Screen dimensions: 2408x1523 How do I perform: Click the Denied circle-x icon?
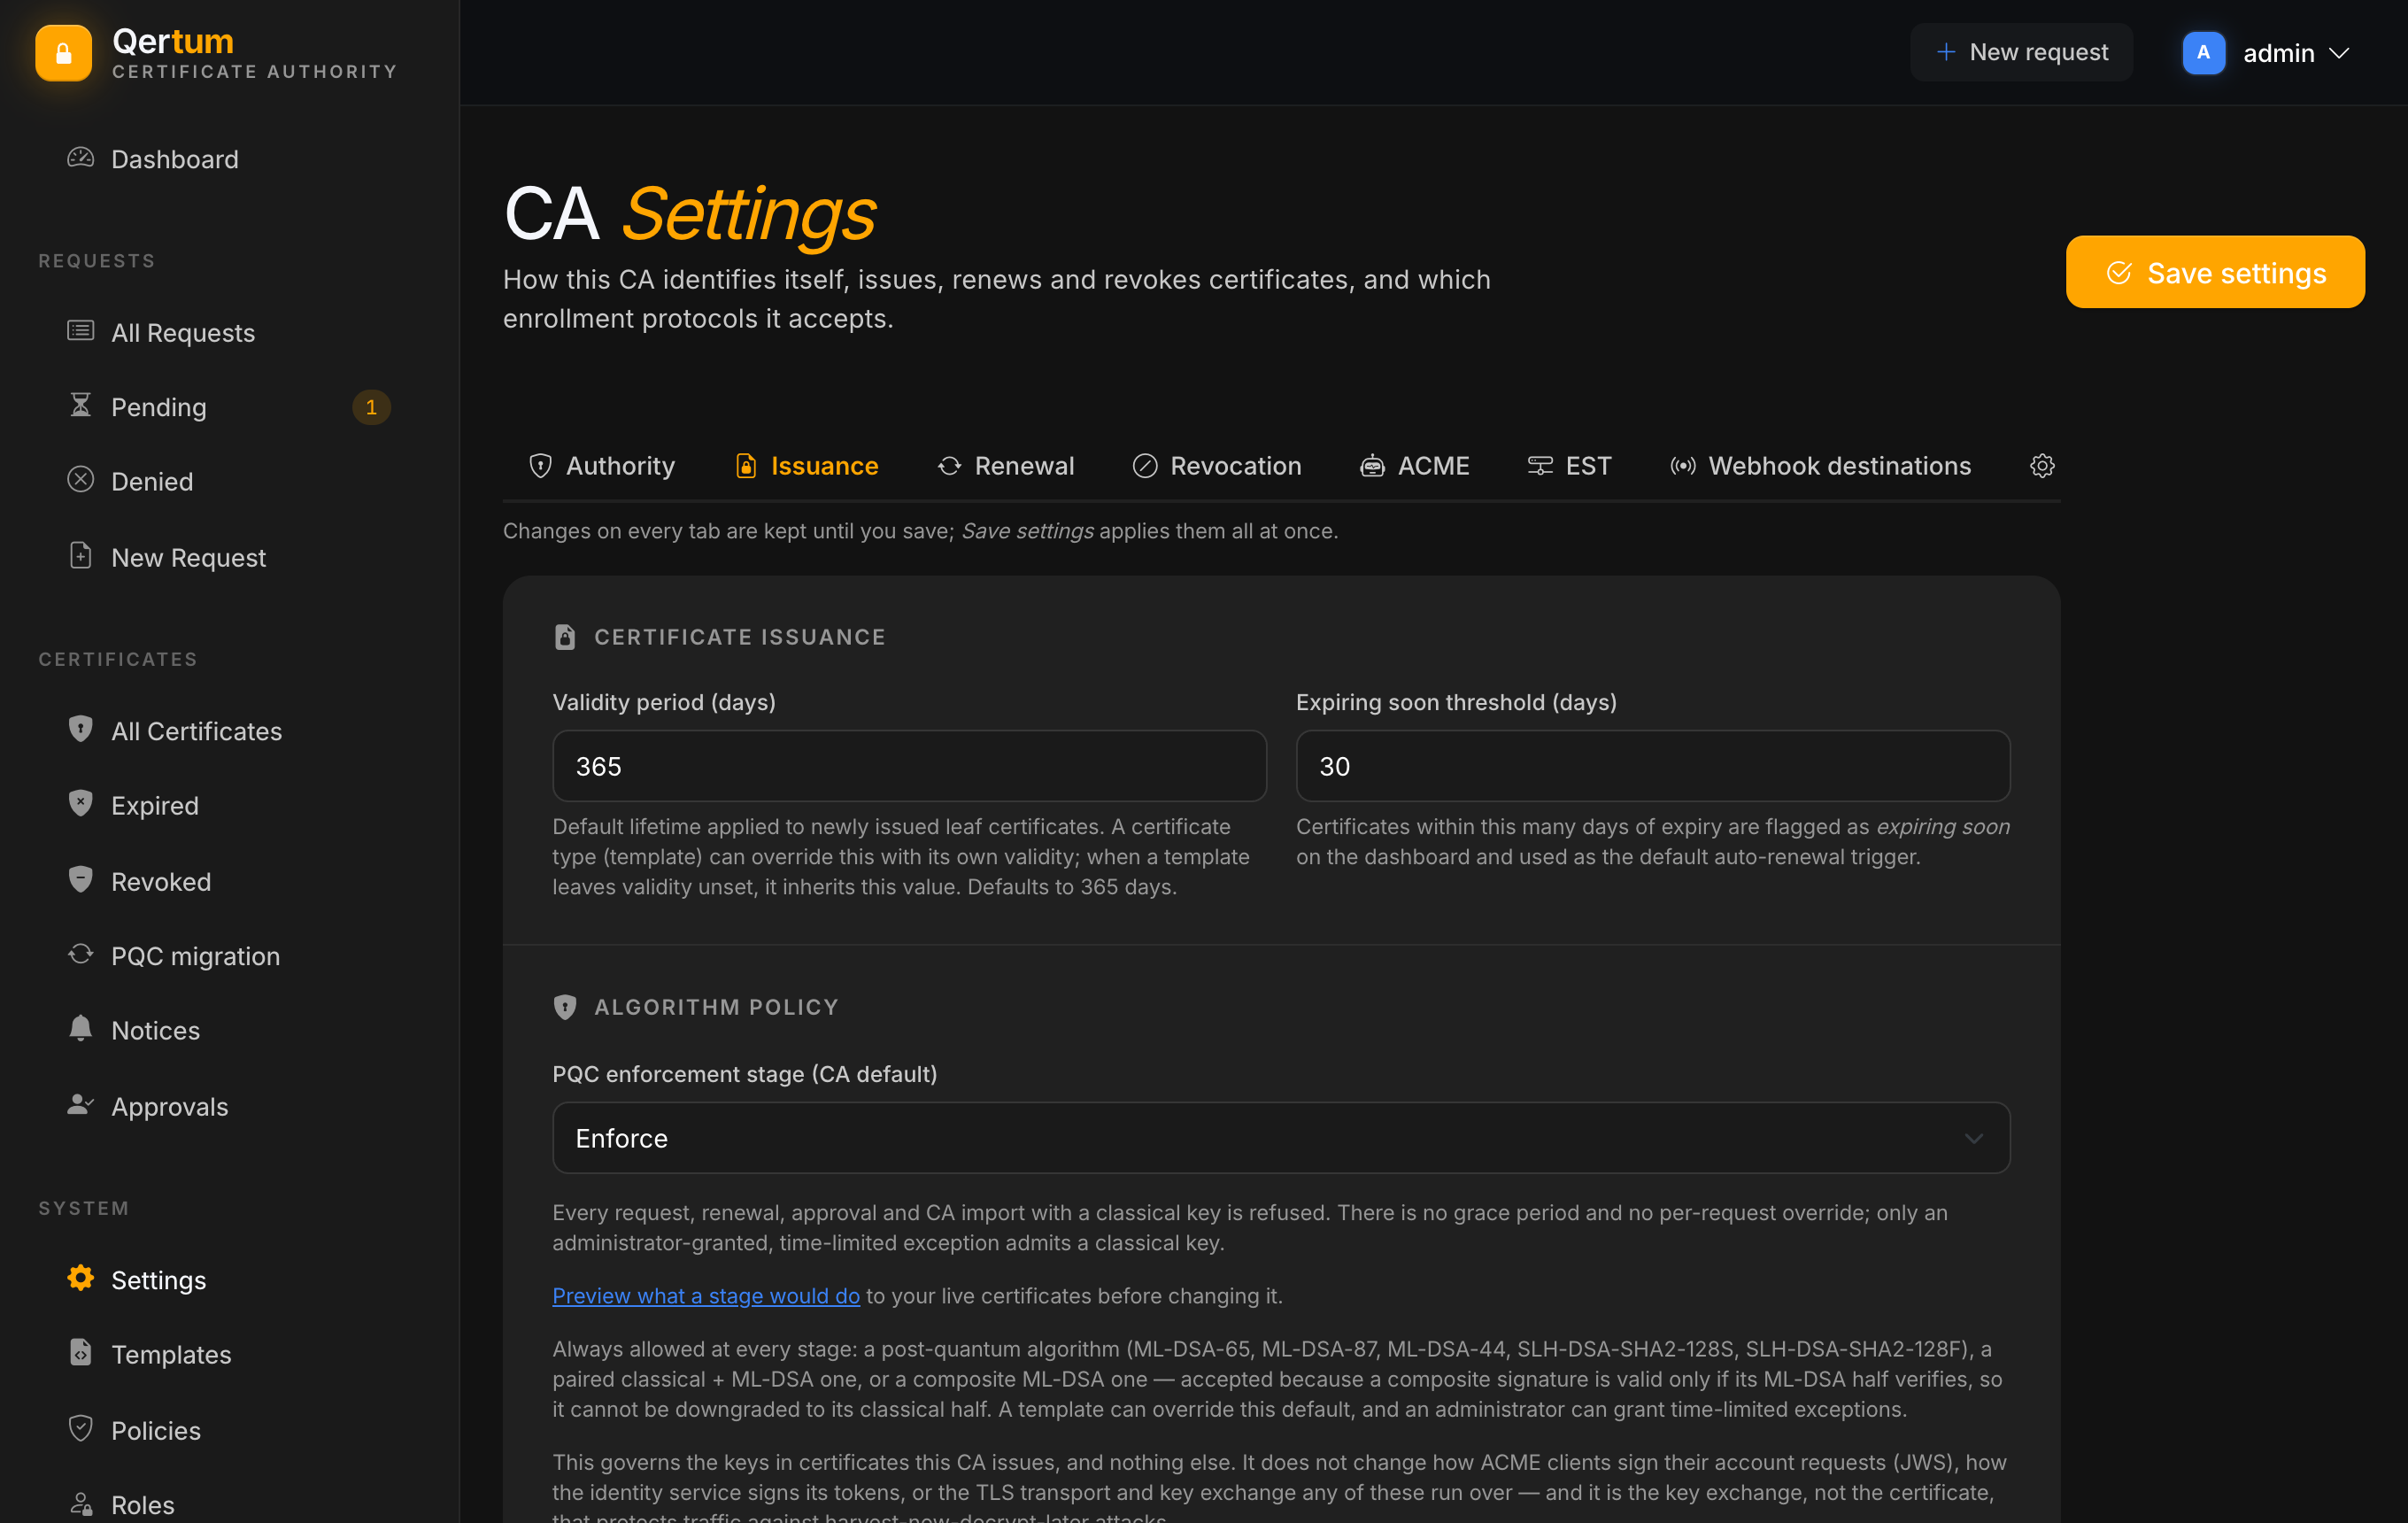[x=80, y=480]
